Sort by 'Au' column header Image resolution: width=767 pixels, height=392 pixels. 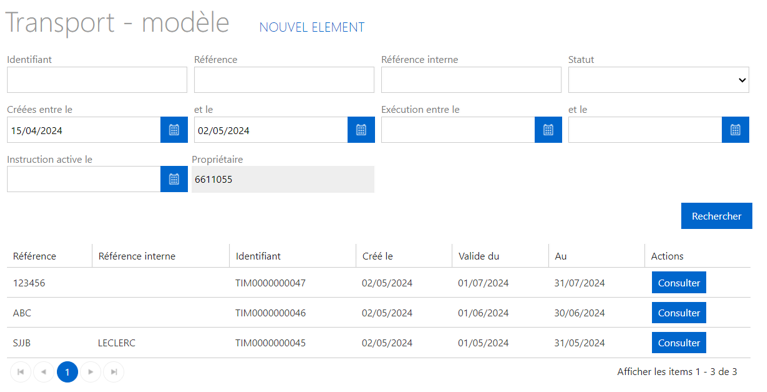pyautogui.click(x=561, y=256)
